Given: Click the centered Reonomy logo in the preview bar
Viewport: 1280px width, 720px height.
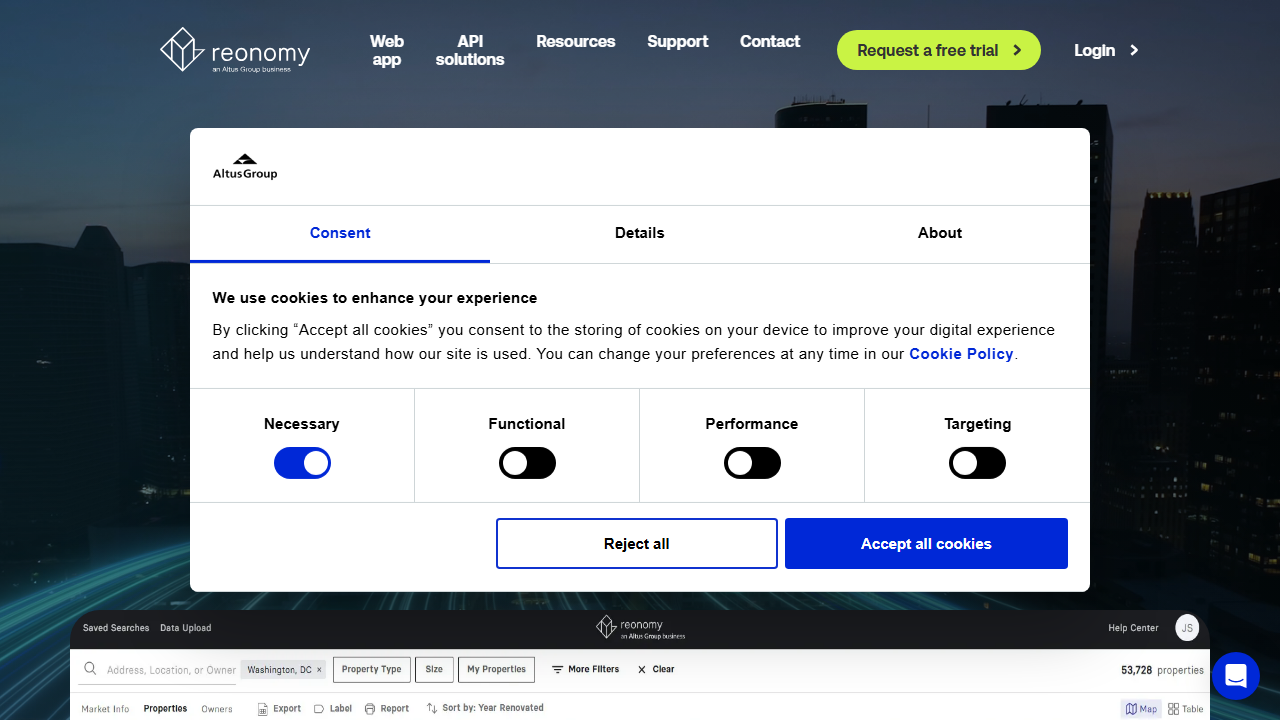Looking at the screenshot, I should 641,627.
